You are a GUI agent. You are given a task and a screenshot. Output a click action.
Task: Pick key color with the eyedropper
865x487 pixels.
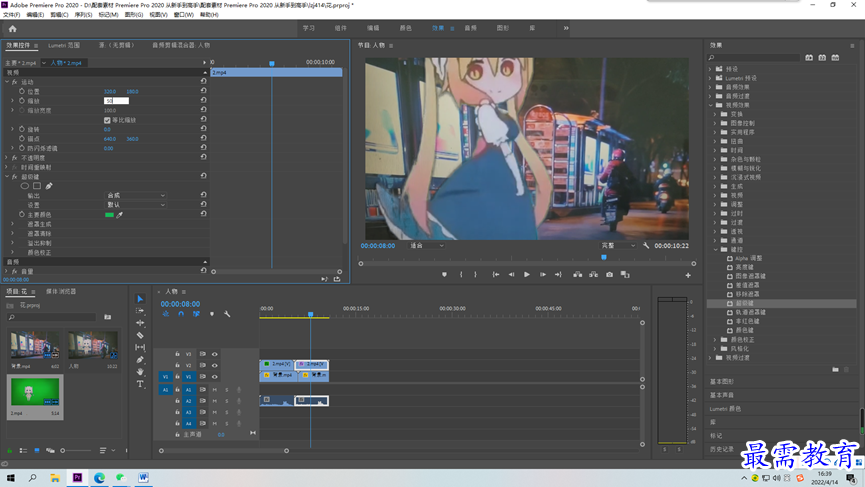click(120, 215)
